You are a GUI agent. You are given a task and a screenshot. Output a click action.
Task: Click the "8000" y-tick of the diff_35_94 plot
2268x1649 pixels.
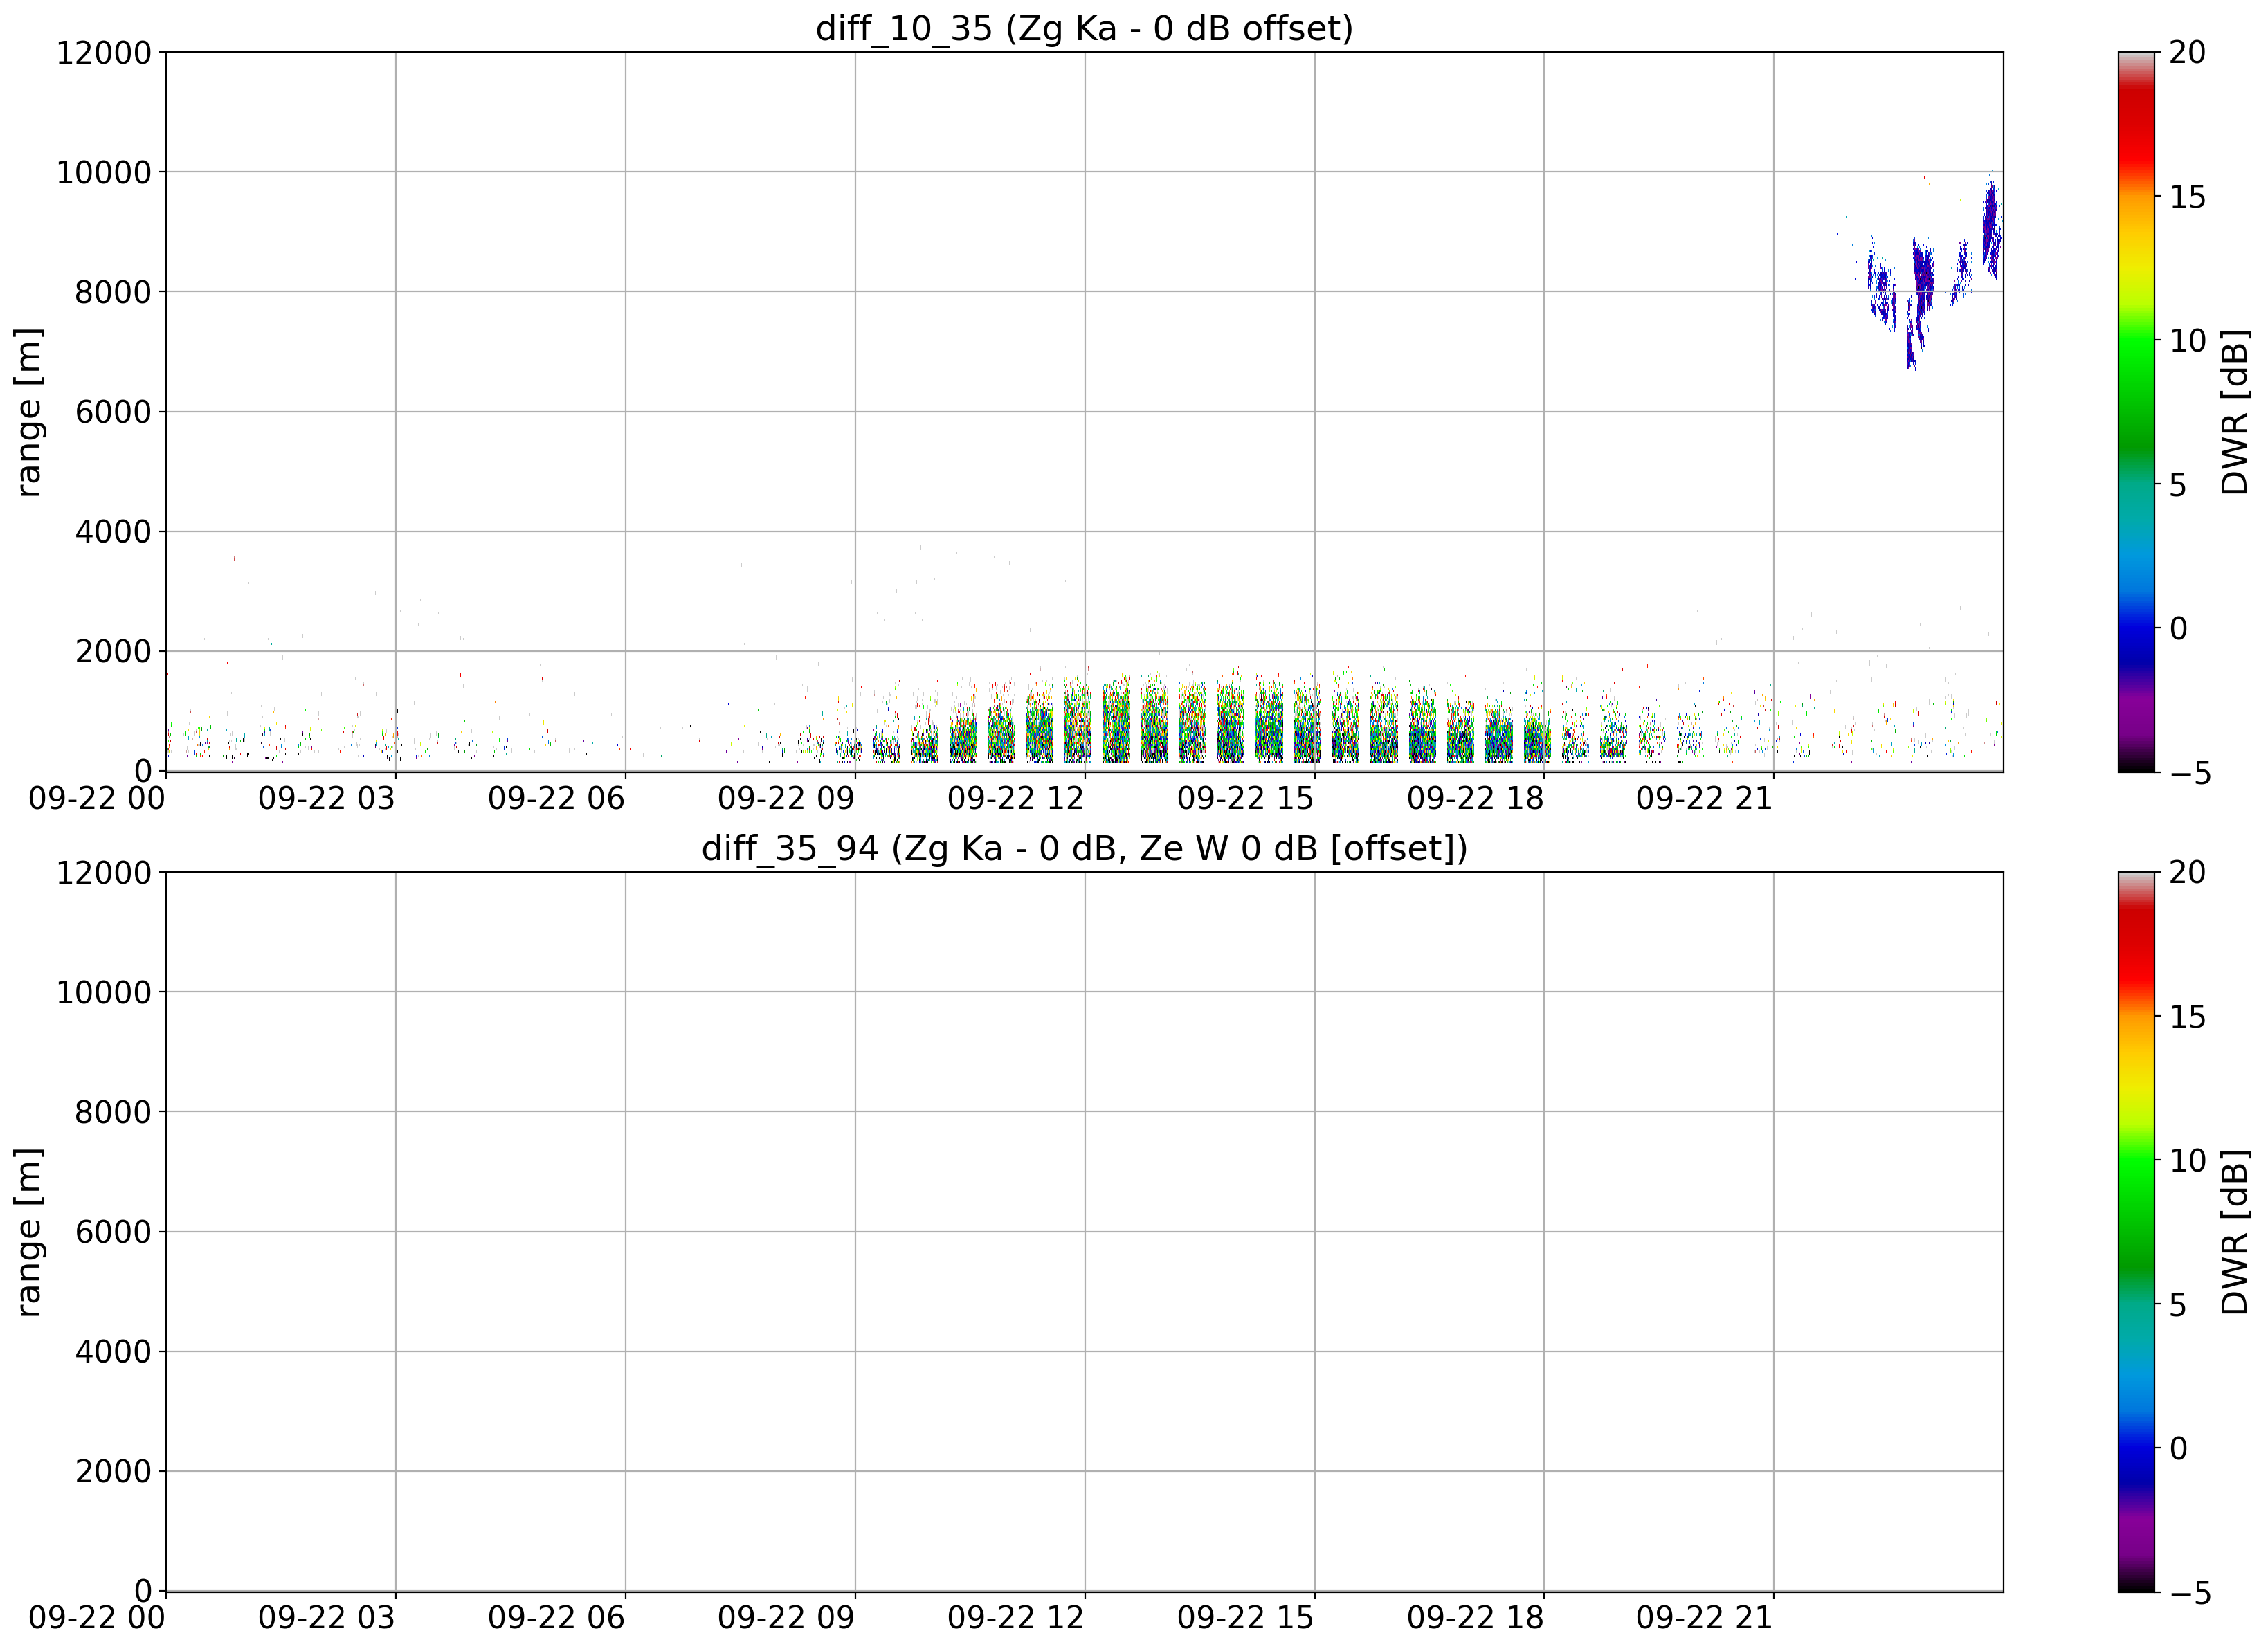coord(114,1112)
